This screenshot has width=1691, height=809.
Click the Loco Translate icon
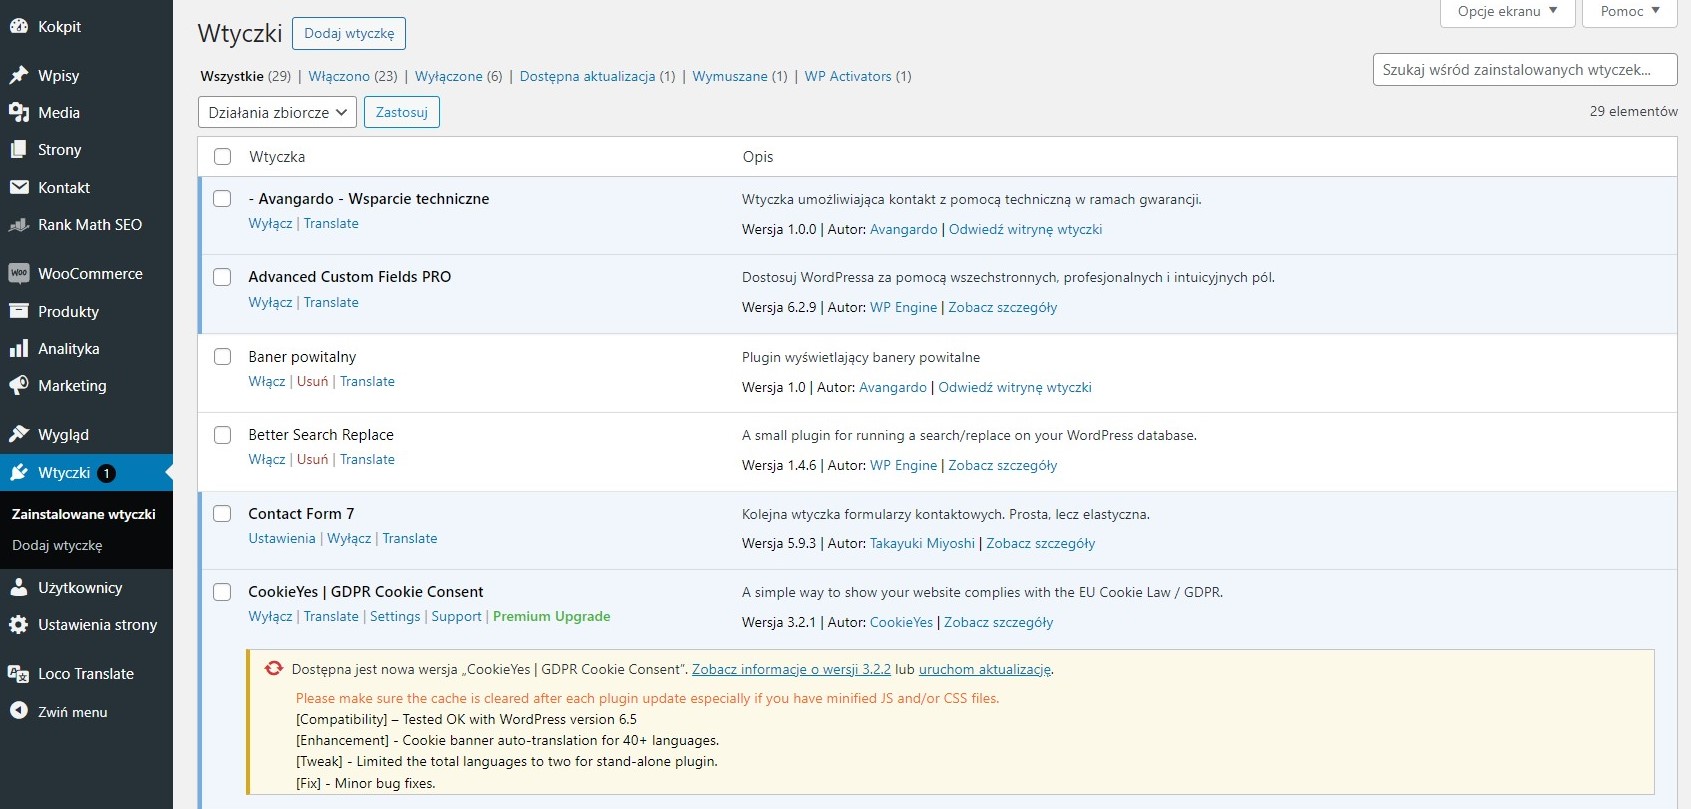[18, 674]
